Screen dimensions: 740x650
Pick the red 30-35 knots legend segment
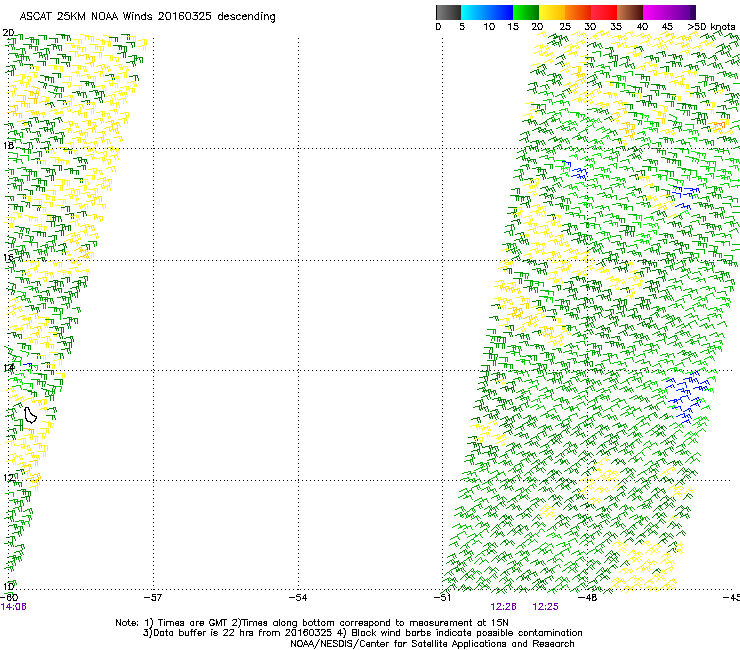point(604,12)
